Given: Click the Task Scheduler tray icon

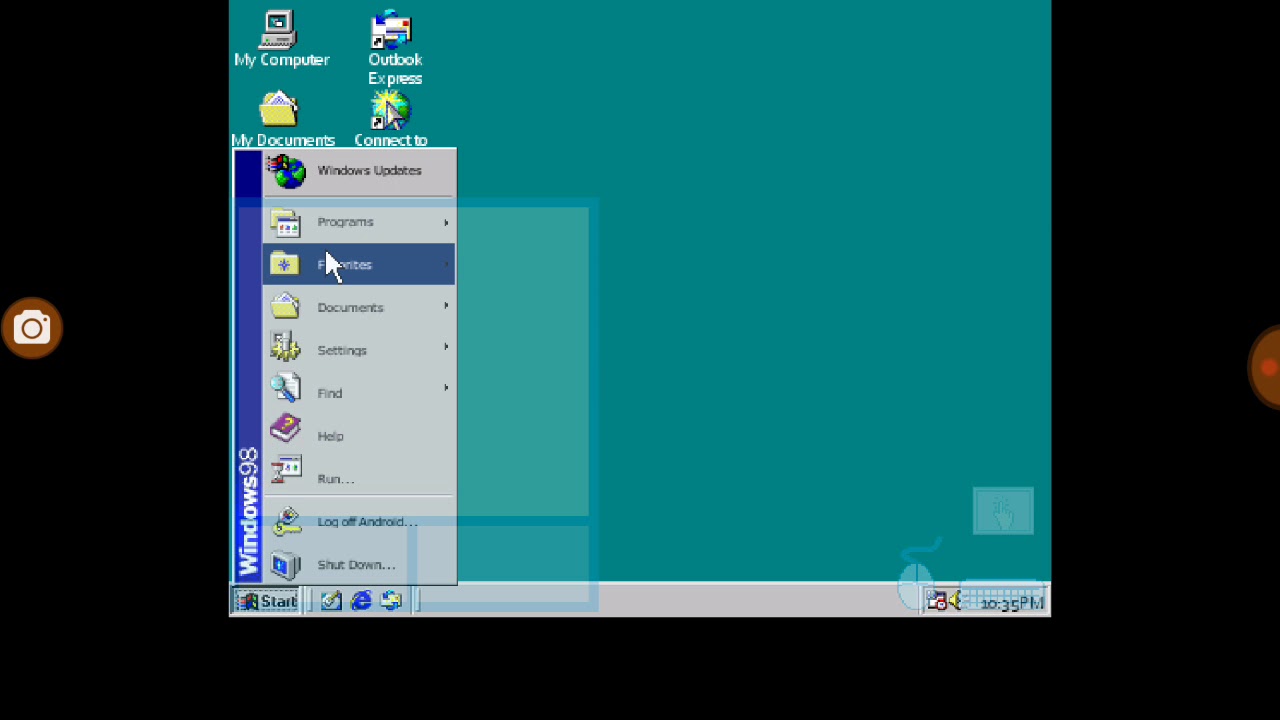Looking at the screenshot, I should click(936, 601).
